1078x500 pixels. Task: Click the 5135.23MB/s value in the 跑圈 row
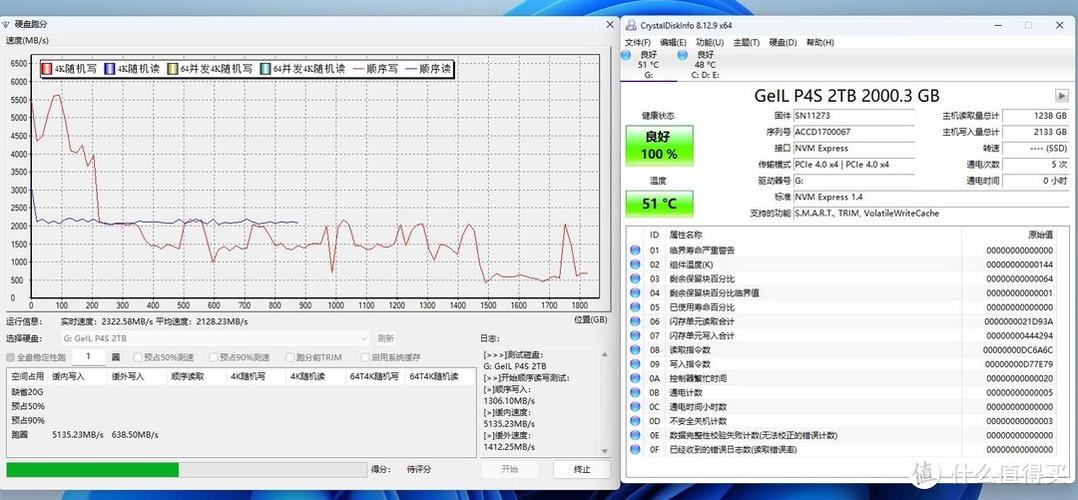[78, 435]
